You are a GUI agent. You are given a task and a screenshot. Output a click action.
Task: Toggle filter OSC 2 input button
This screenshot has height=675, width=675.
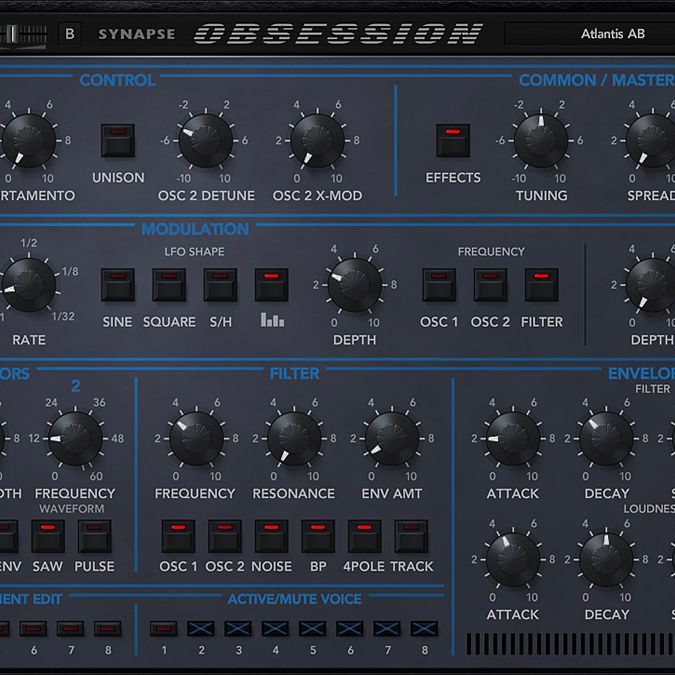(225, 536)
